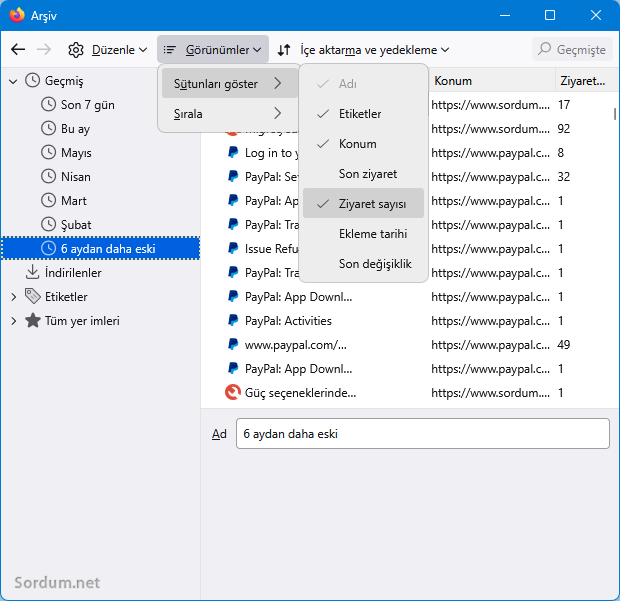The width and height of the screenshot is (620, 601).
Task: Click the Şubat clock icon
Action: (48, 224)
